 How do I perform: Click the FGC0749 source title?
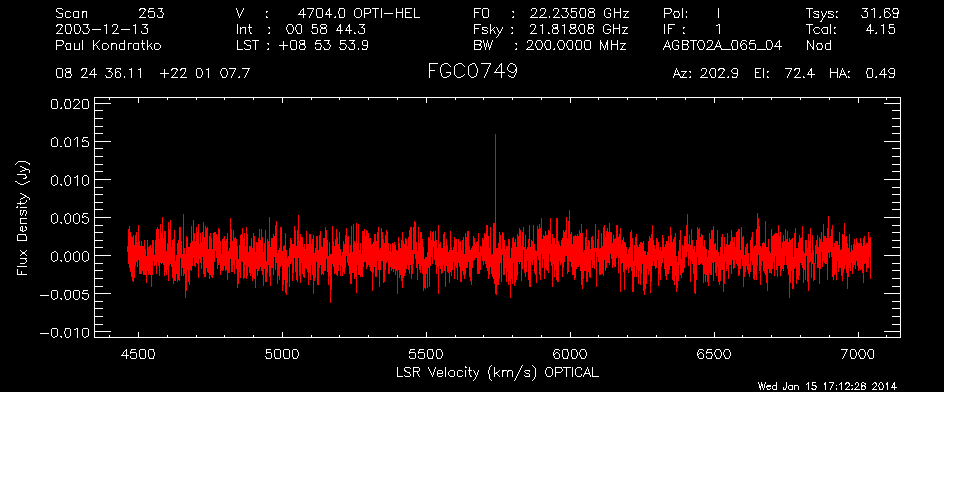click(x=472, y=72)
